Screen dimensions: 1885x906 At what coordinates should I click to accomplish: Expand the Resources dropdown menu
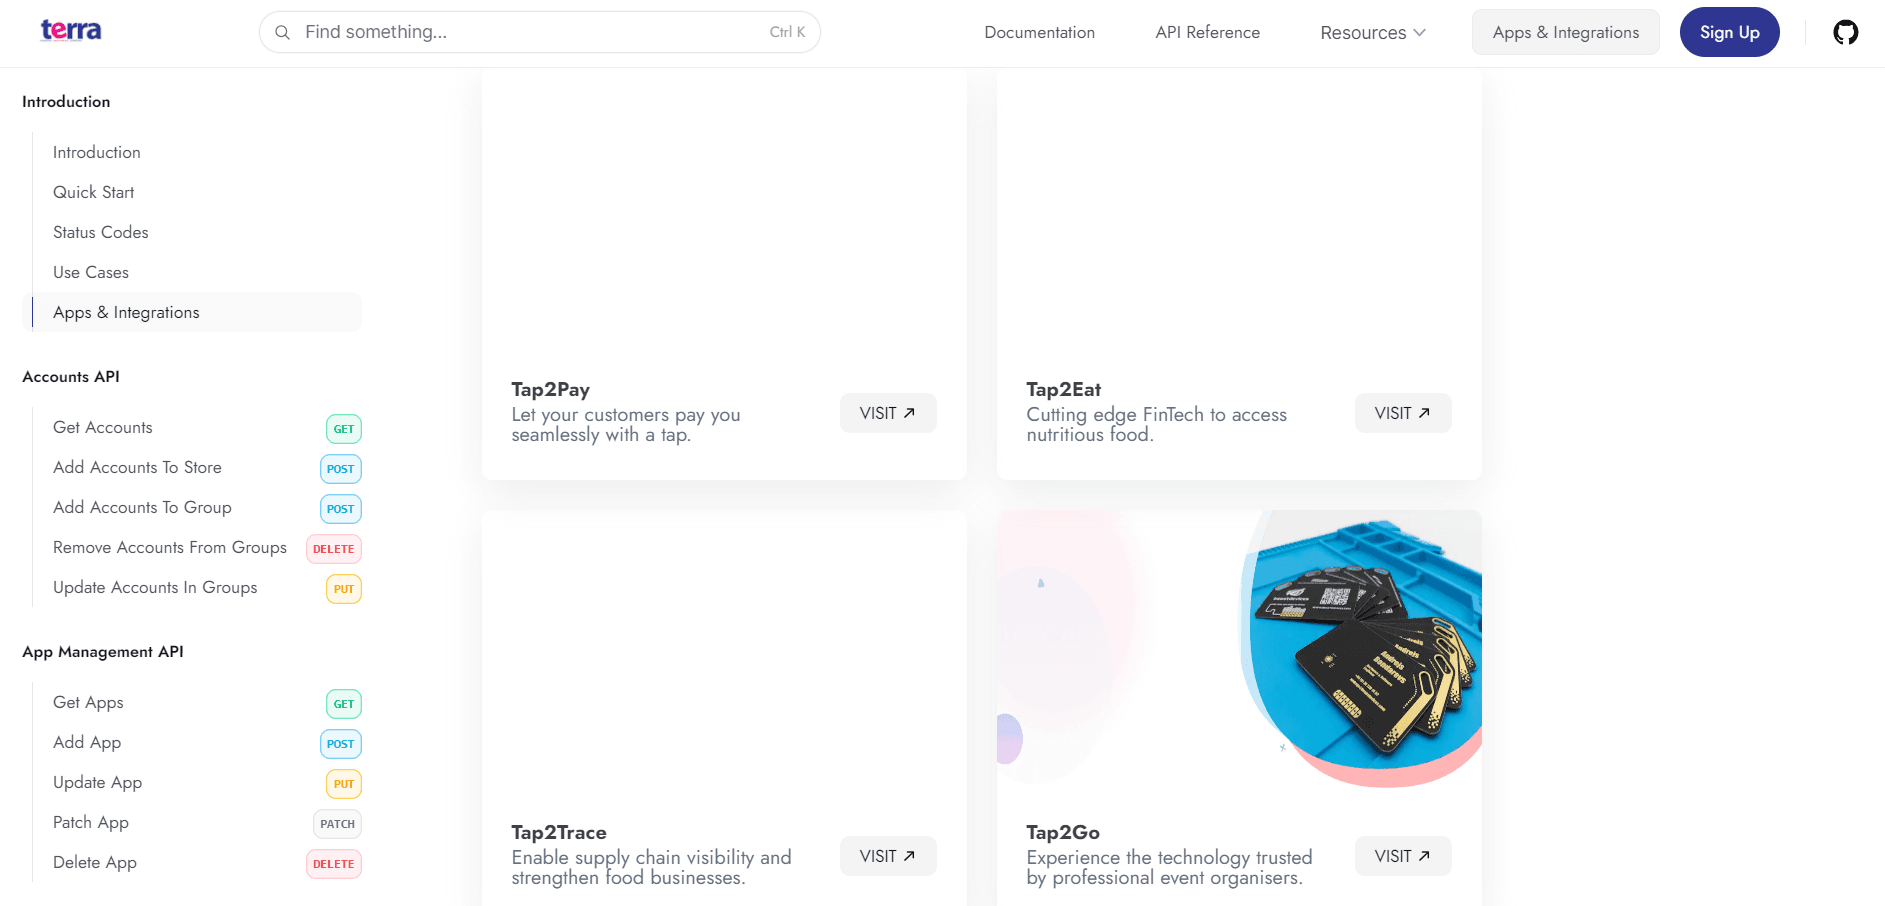point(1372,33)
